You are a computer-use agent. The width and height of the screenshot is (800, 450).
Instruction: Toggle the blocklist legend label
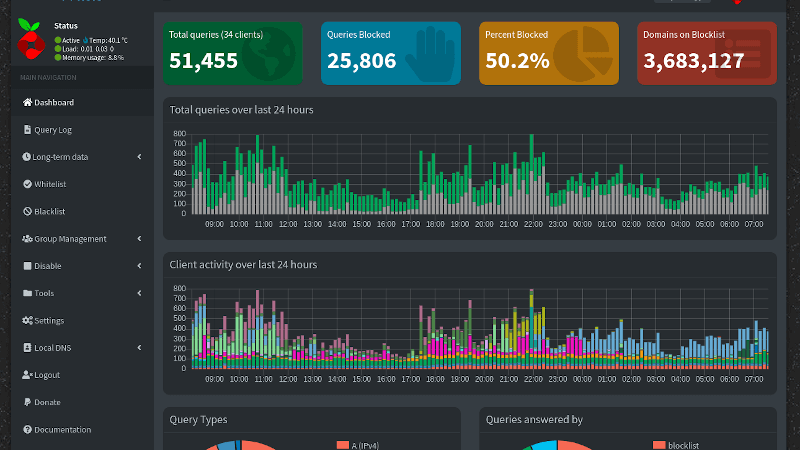[x=686, y=444]
